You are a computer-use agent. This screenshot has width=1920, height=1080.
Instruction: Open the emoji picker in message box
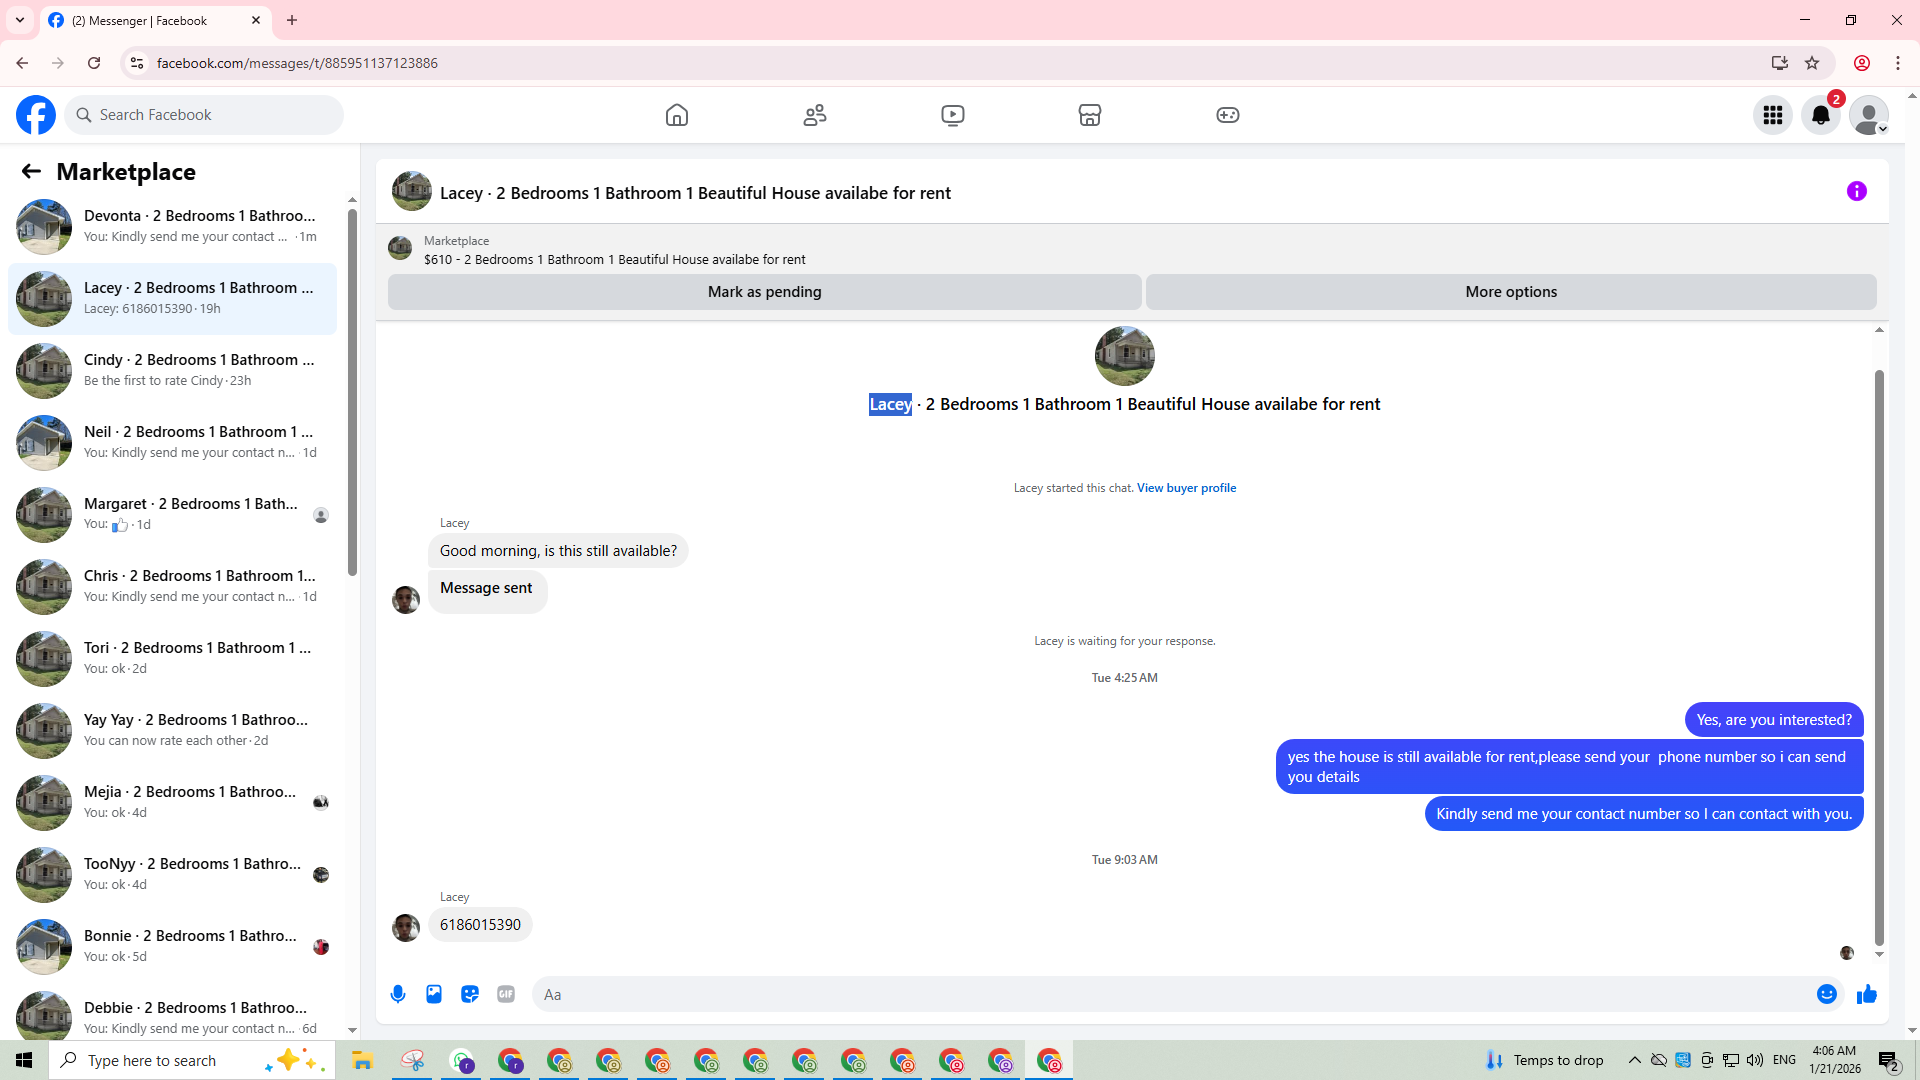click(x=1826, y=994)
